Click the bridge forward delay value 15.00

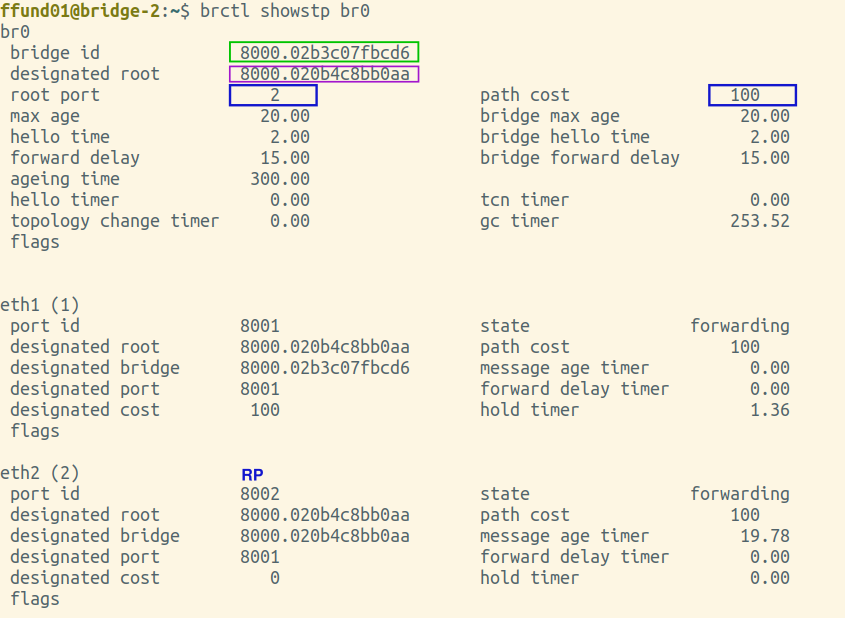pos(765,158)
